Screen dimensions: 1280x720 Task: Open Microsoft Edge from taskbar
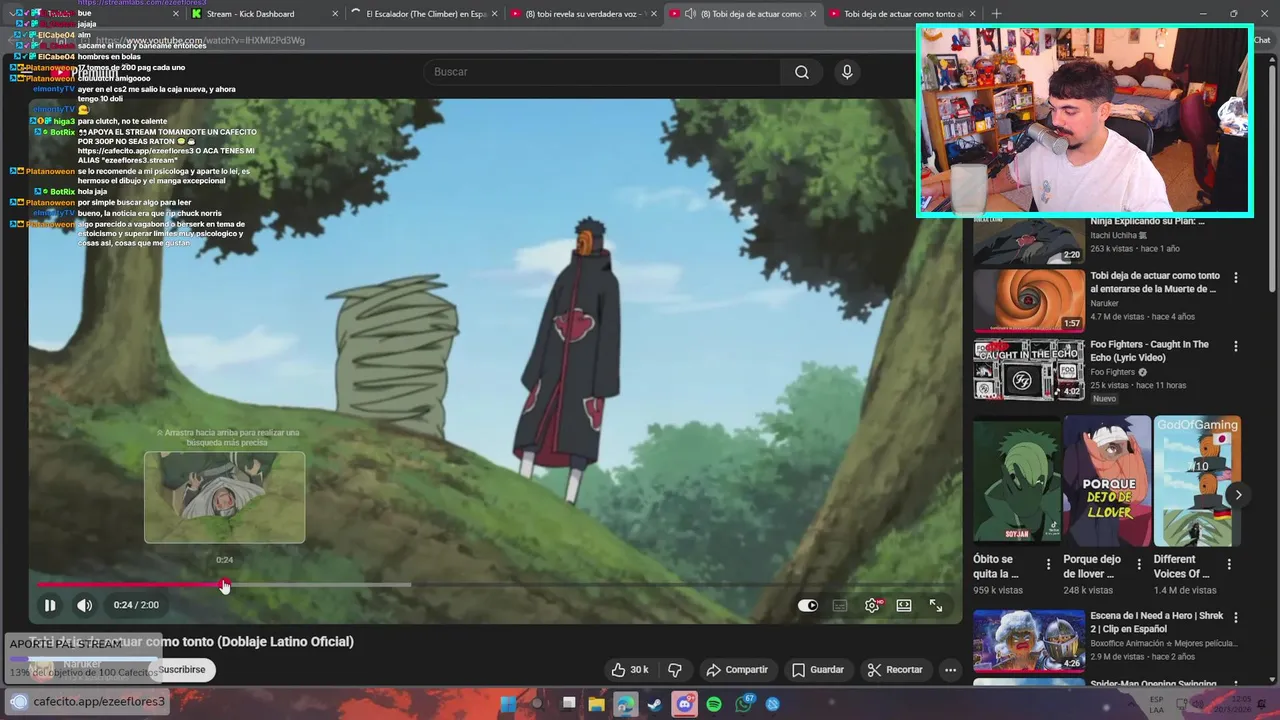(x=626, y=704)
